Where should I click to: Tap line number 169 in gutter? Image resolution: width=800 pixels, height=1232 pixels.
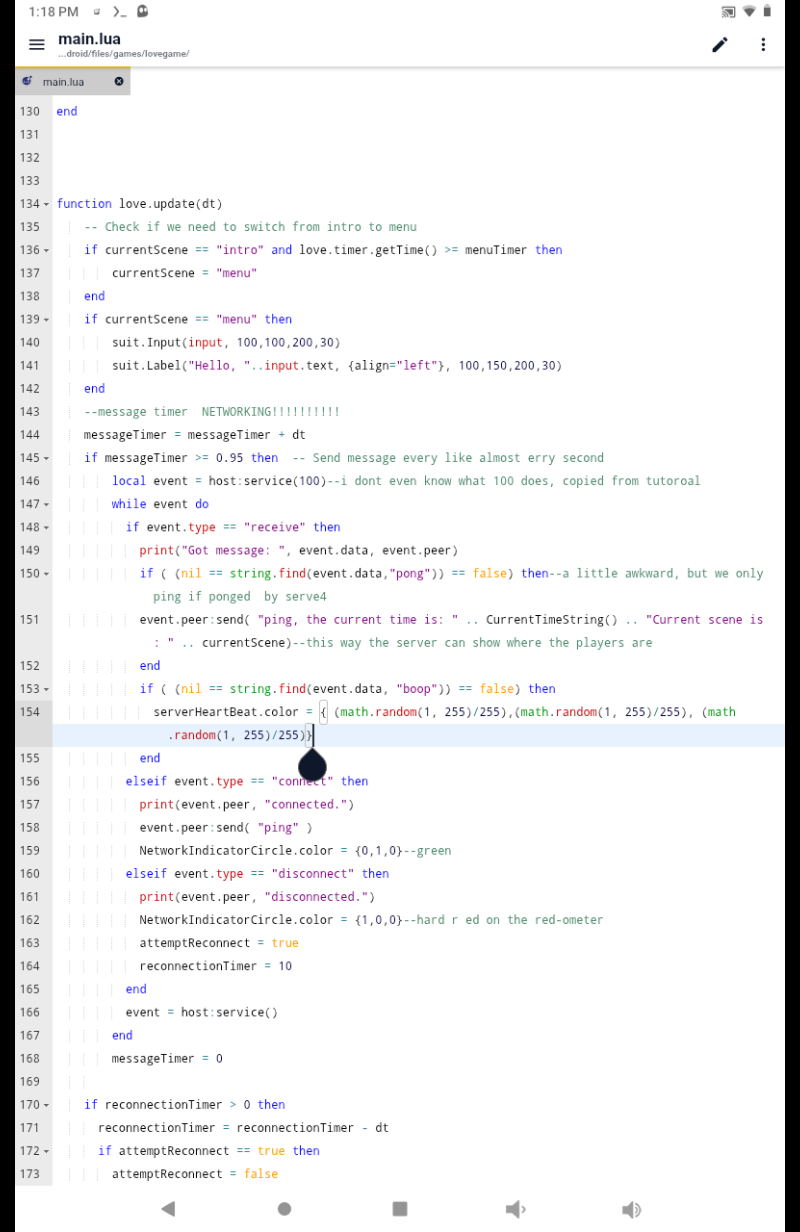pos(29,1081)
